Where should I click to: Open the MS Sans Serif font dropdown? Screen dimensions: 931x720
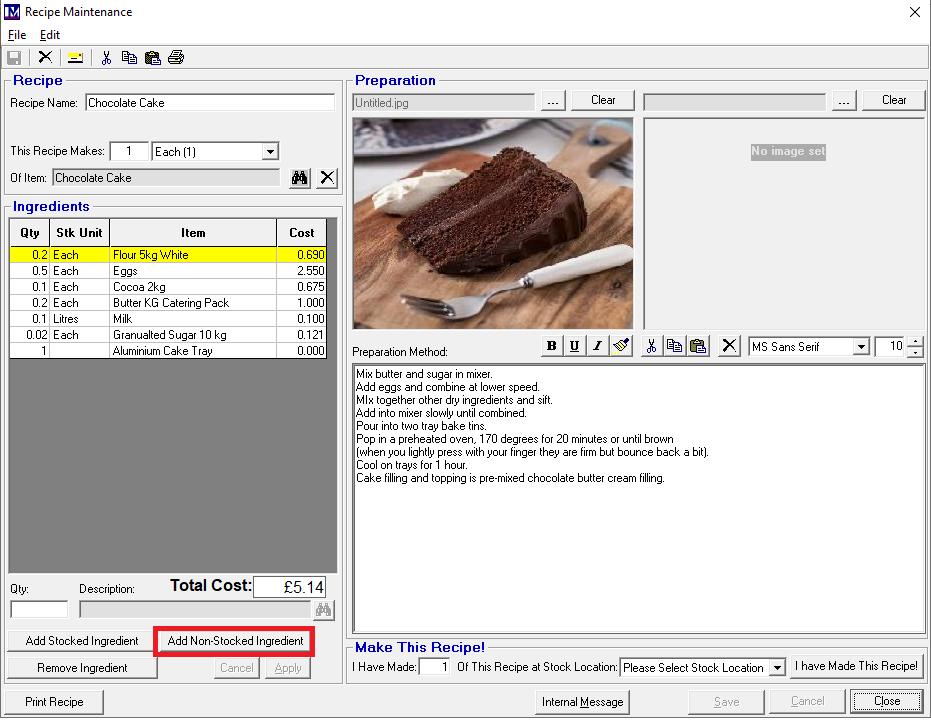pyautogui.click(x=860, y=347)
